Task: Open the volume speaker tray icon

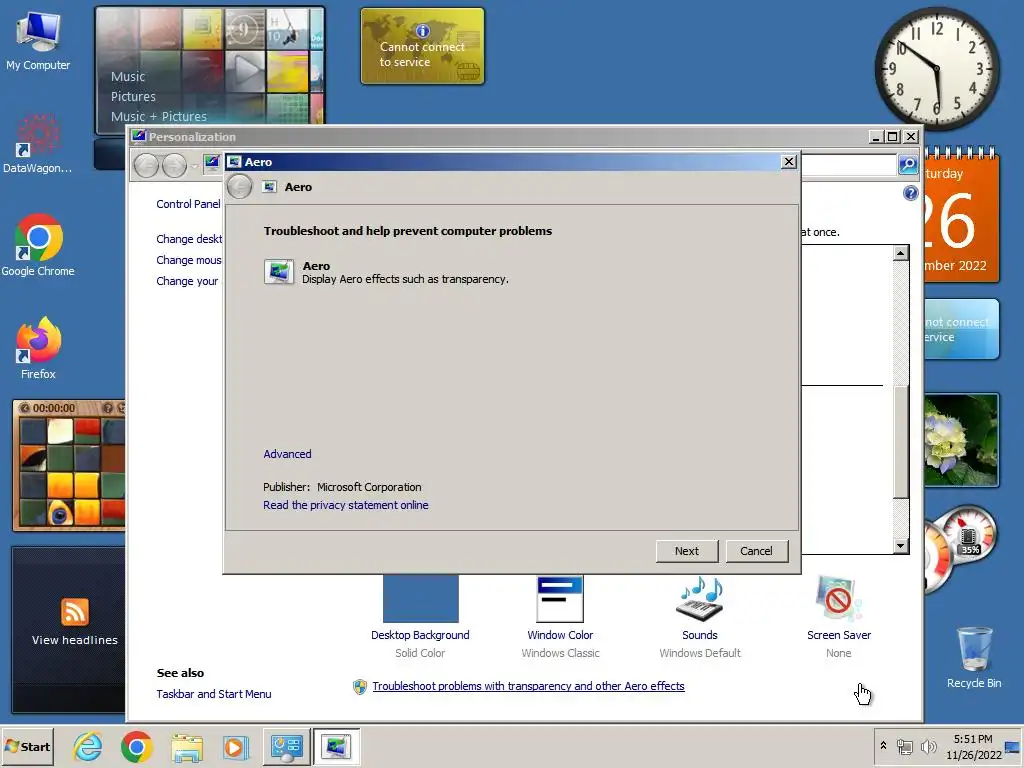Action: click(x=928, y=746)
